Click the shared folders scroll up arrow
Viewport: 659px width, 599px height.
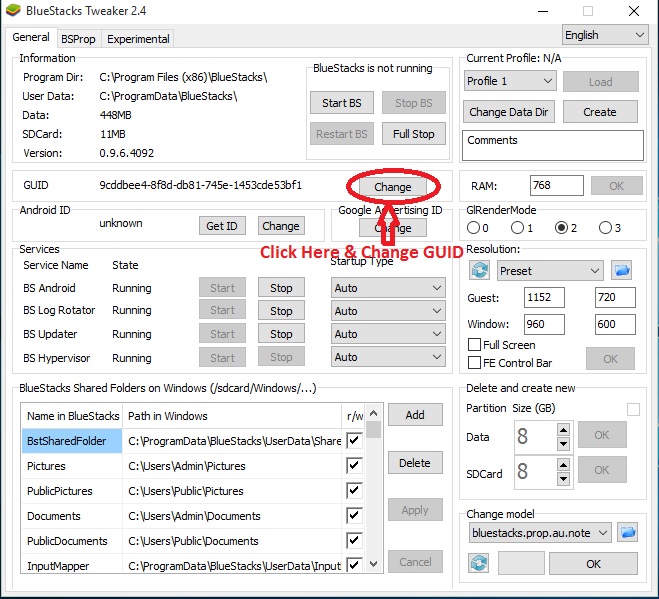(374, 413)
